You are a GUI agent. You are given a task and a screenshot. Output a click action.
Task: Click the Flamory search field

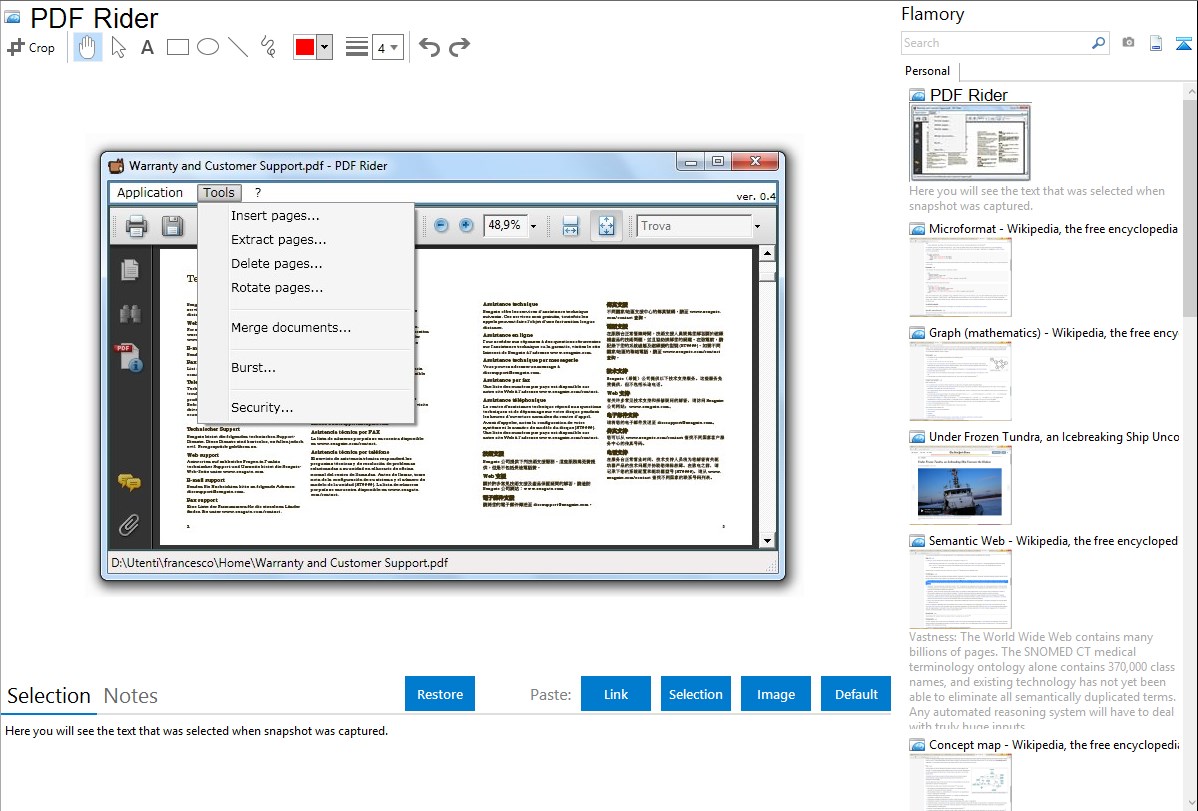[996, 43]
